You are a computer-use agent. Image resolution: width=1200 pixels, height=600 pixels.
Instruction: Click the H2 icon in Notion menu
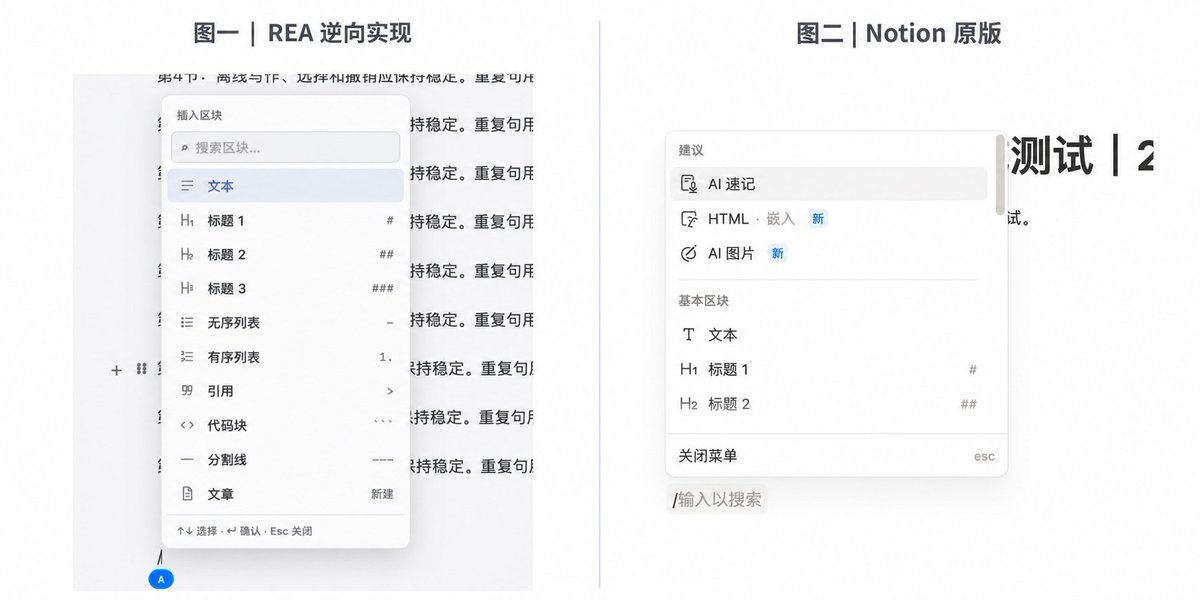coord(688,404)
